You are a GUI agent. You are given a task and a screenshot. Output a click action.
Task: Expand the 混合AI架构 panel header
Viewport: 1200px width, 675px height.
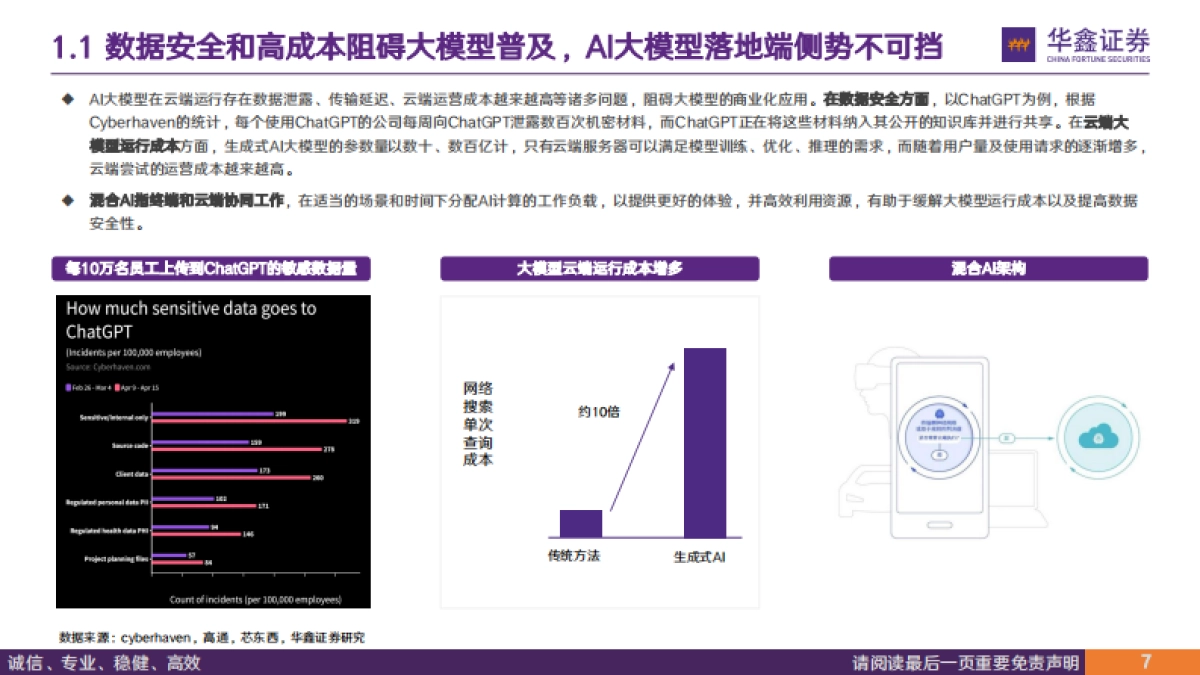990,269
